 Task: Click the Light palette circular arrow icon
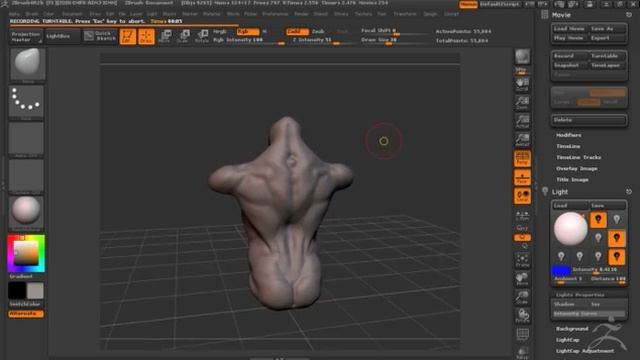629,191
